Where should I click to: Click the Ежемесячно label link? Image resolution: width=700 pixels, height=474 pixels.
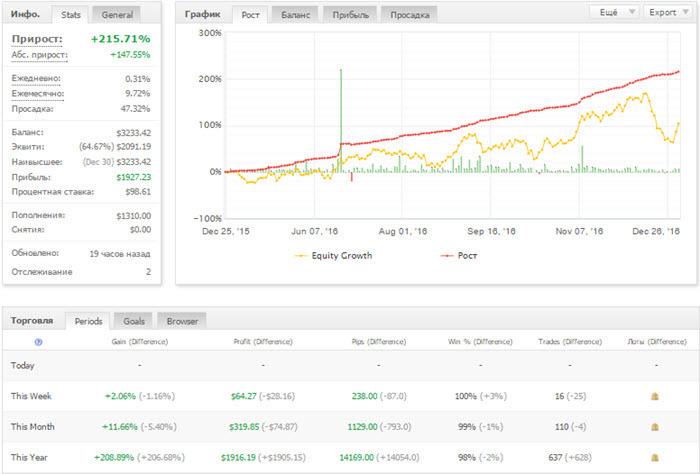tap(38, 94)
